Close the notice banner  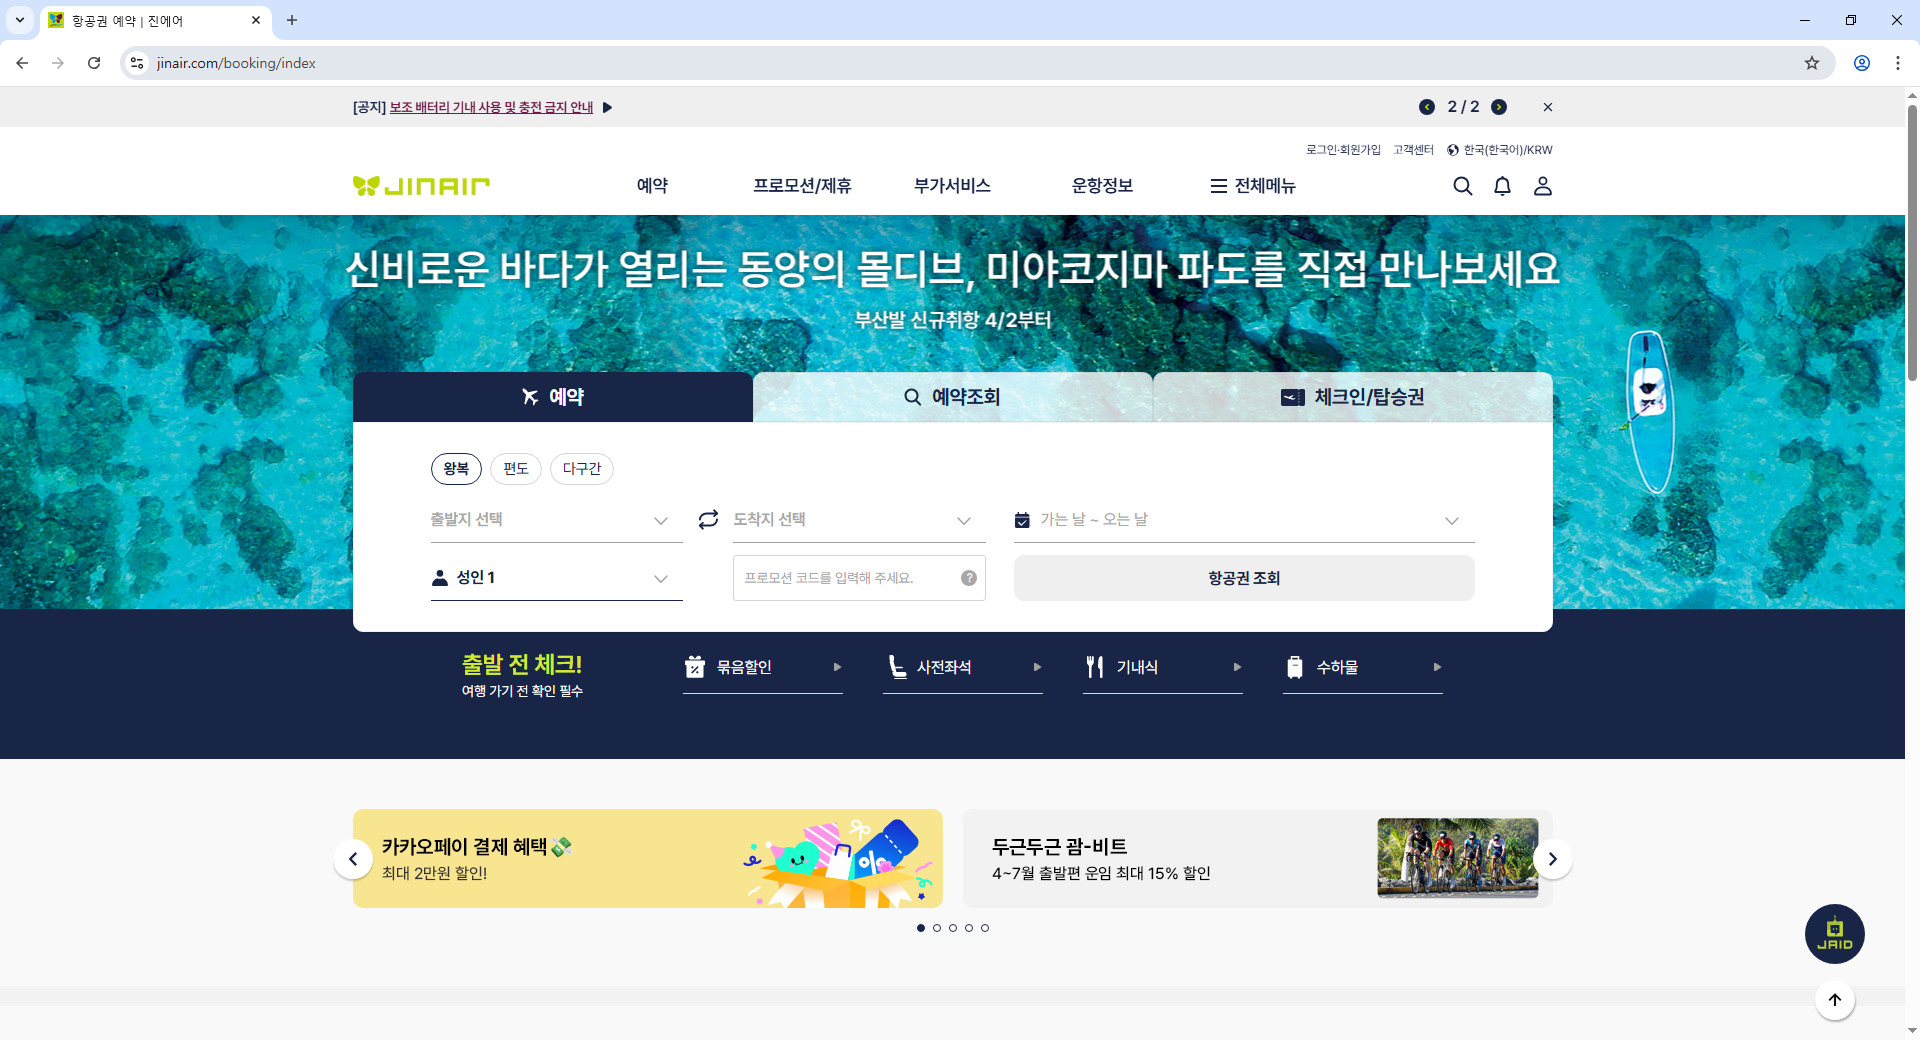coord(1548,107)
